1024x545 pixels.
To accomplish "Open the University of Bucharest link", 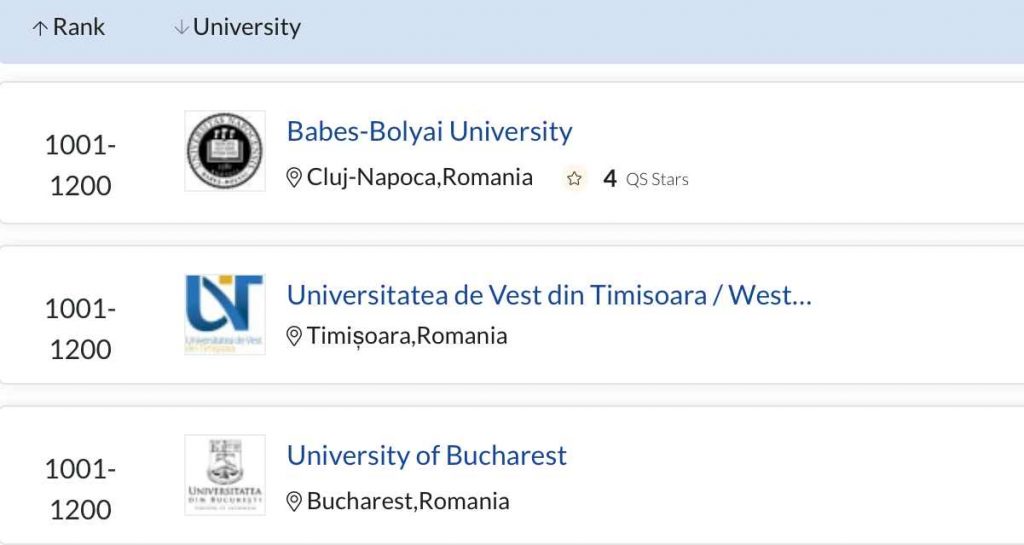I will click(x=426, y=456).
